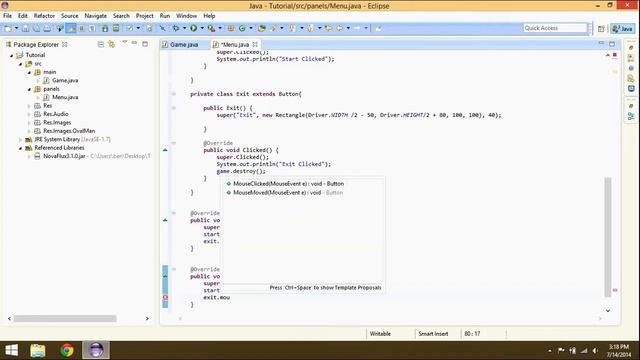Screen dimensions: 640x360
Task: Click the Print toolbar icon
Action: point(47,28)
